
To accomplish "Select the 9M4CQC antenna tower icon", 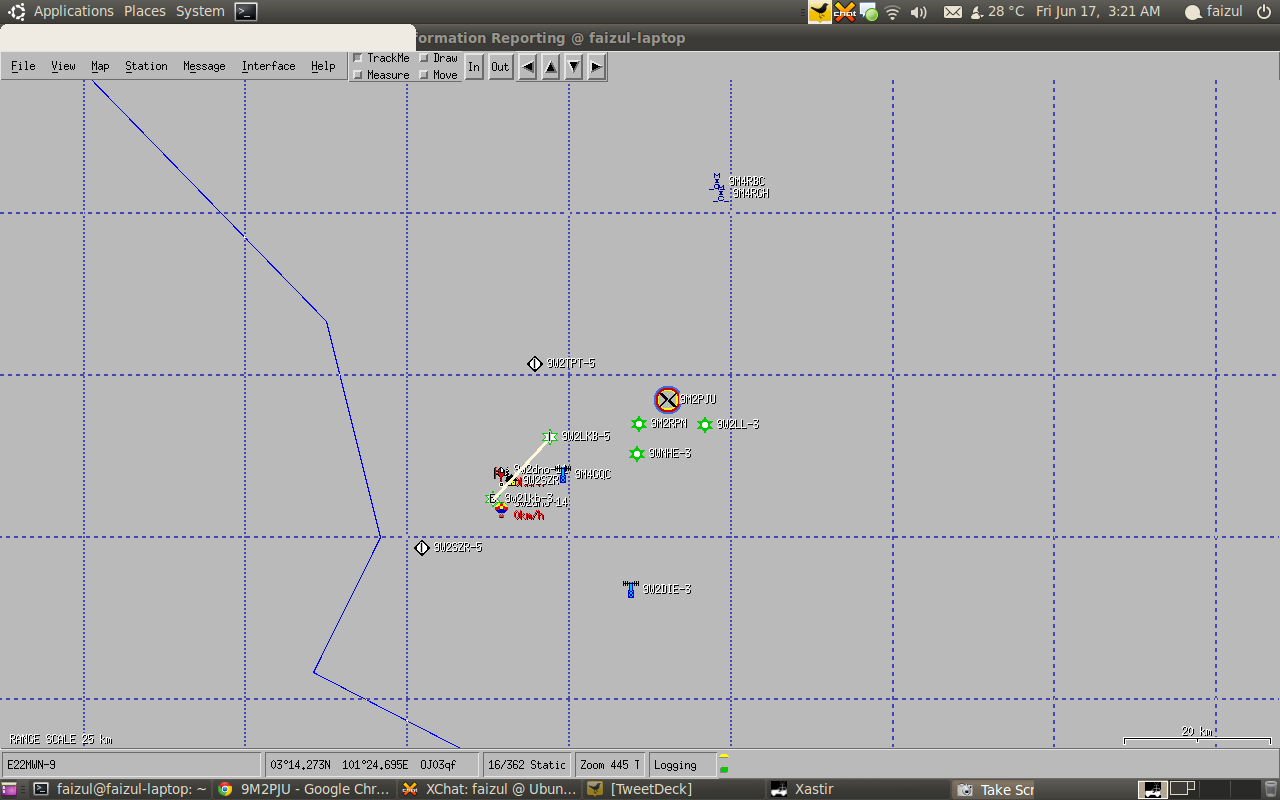I will [563, 474].
